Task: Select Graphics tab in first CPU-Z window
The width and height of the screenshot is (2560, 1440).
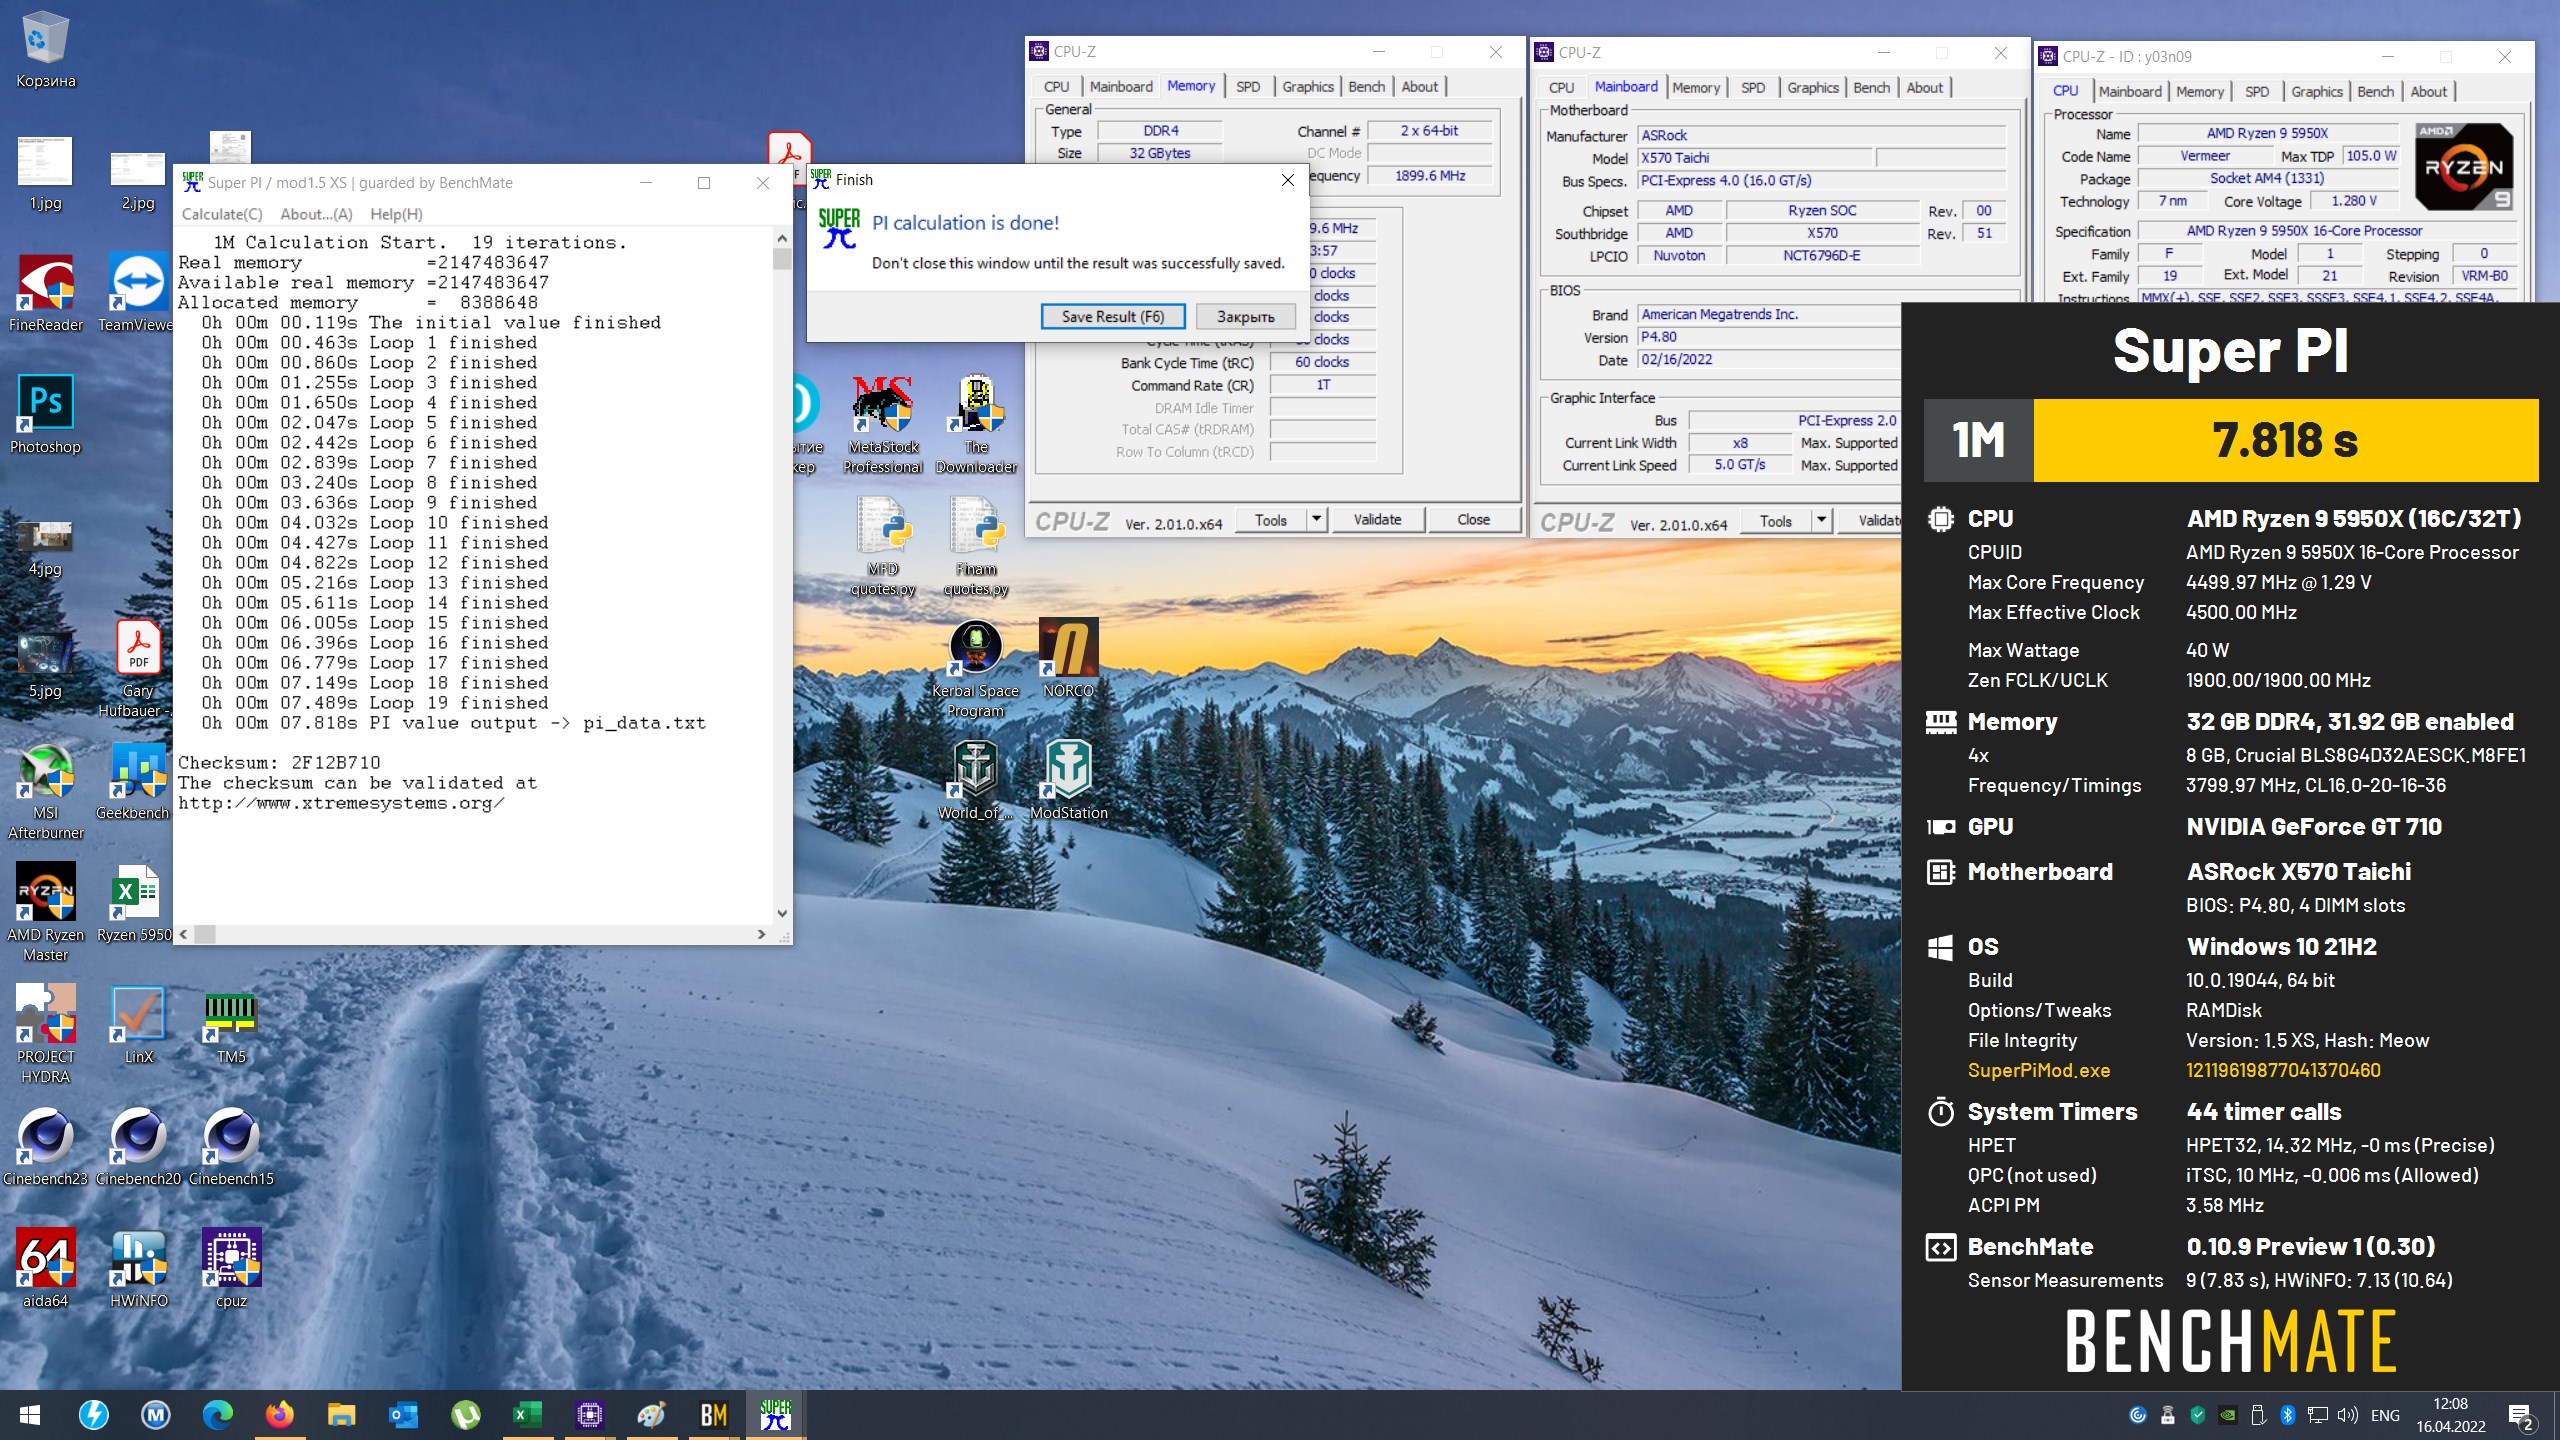Action: coord(1308,87)
